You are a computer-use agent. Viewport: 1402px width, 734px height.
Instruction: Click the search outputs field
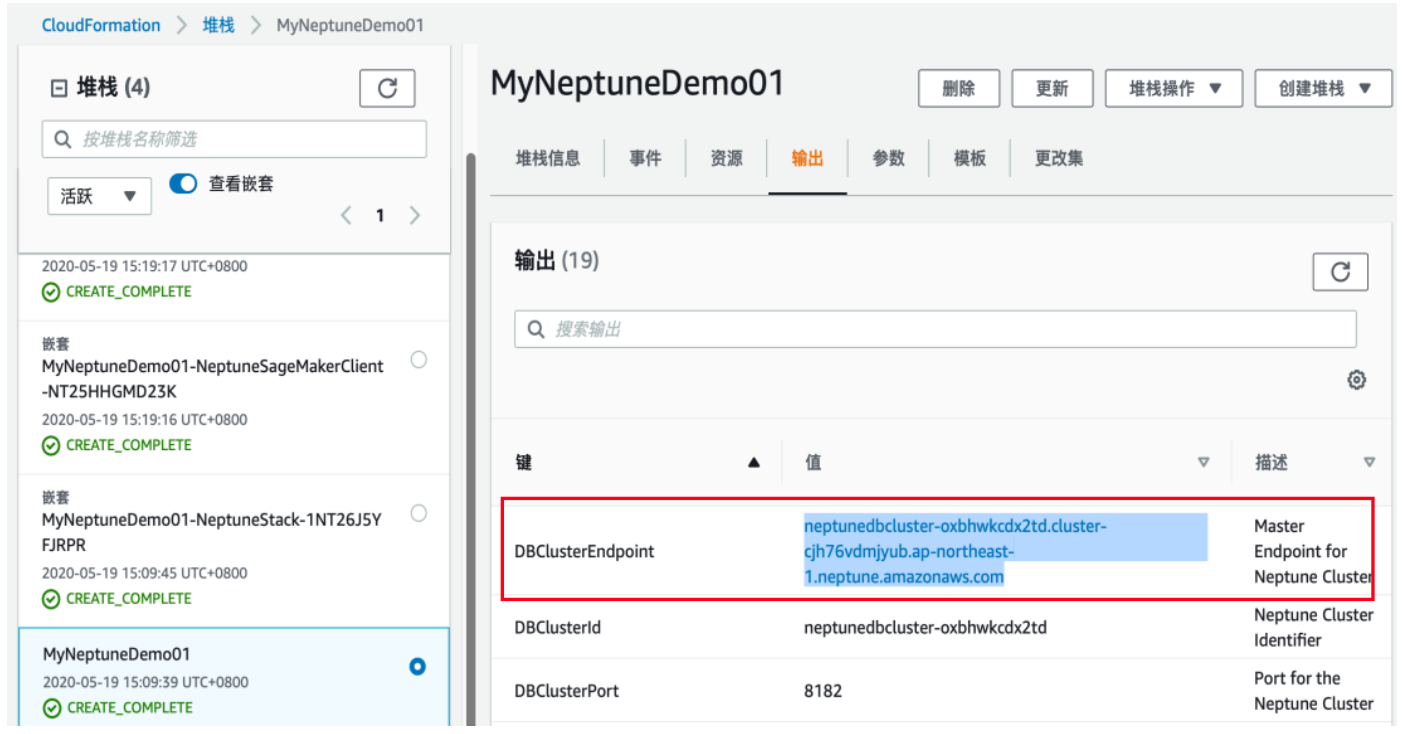point(935,329)
